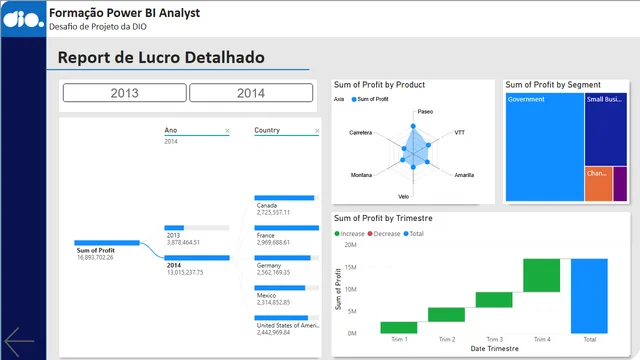
Task: Click the Sum of Profit by Product title
Action: click(379, 85)
